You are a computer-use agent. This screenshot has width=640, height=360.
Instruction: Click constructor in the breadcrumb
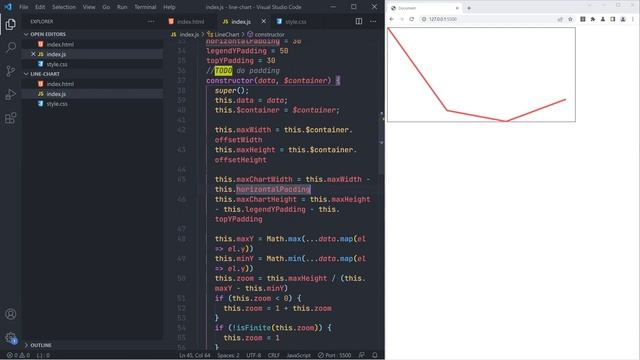click(x=269, y=35)
